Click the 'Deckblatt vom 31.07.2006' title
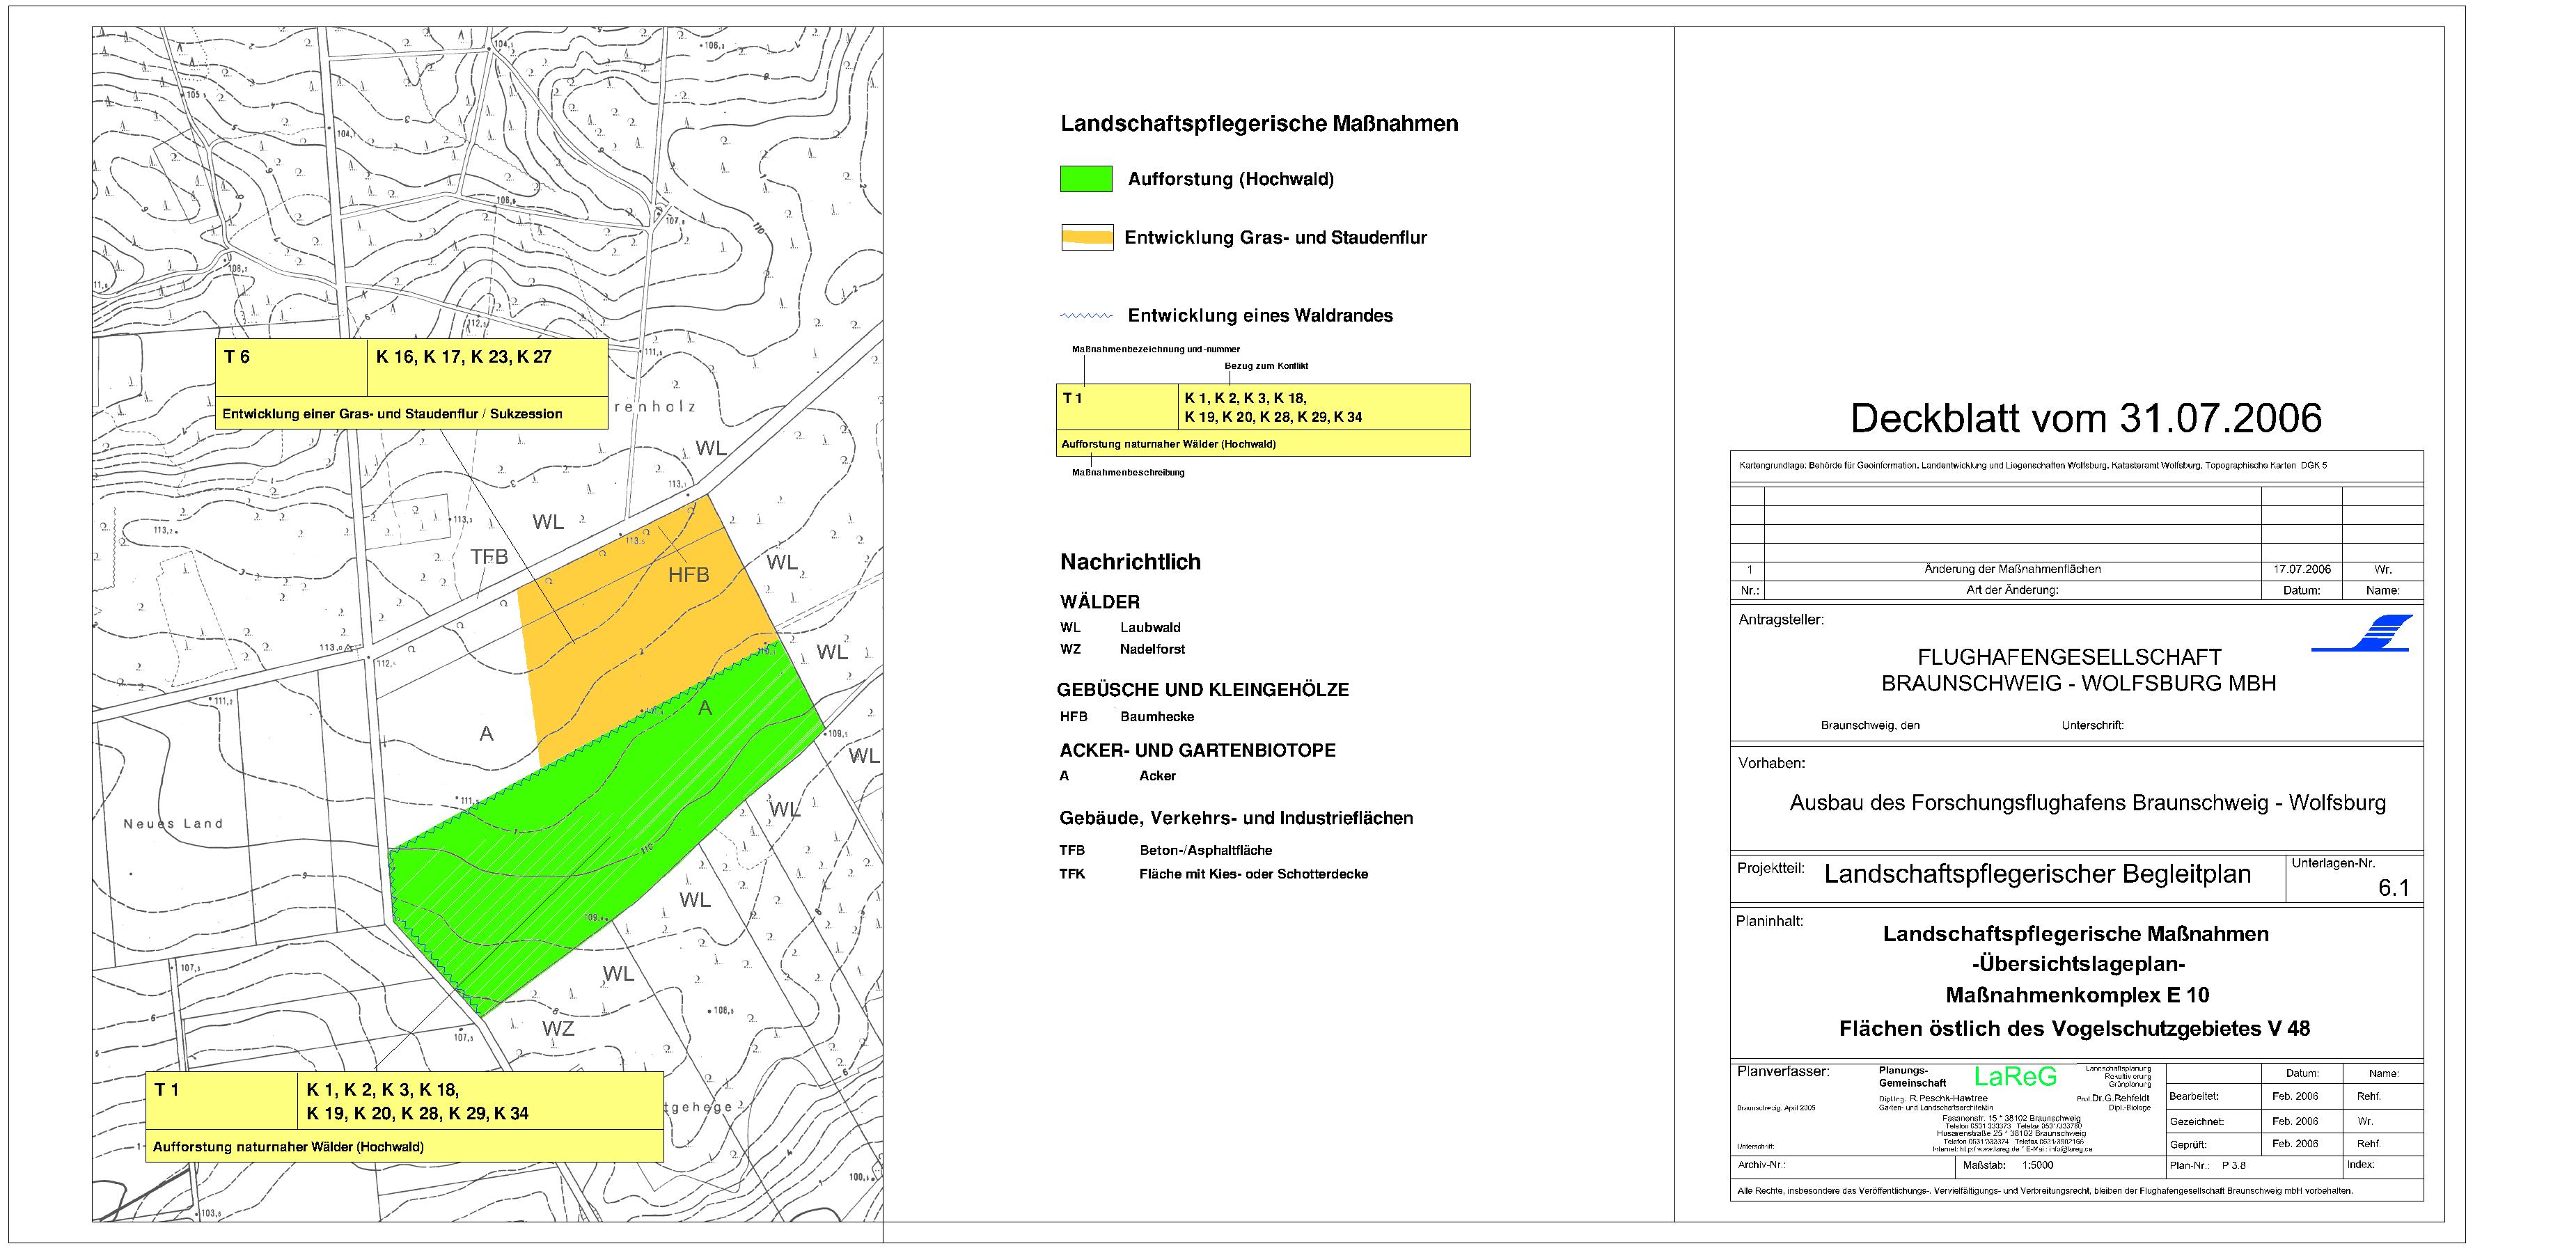 (2086, 418)
